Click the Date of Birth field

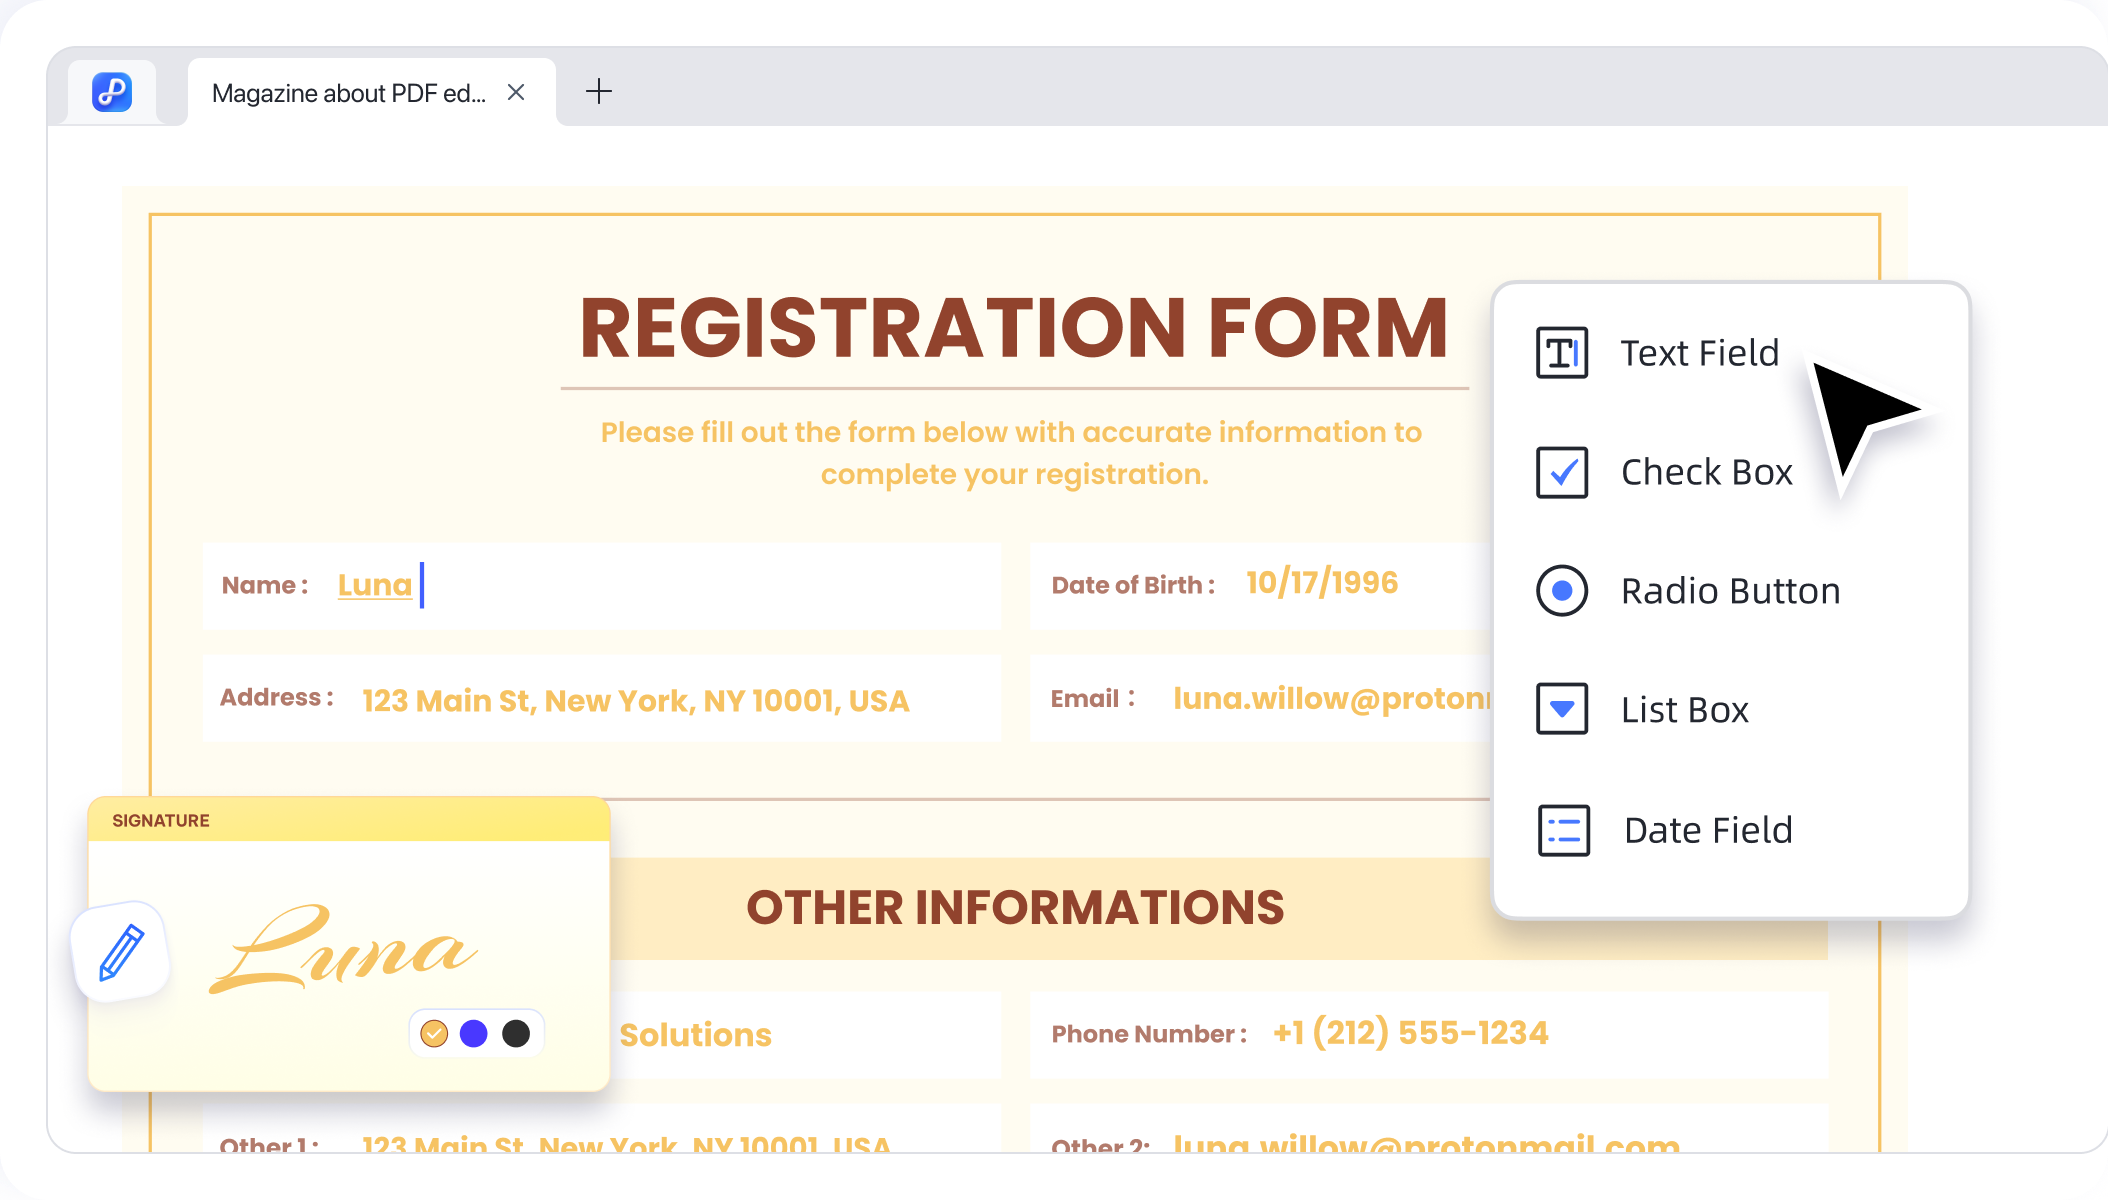pos(1320,583)
